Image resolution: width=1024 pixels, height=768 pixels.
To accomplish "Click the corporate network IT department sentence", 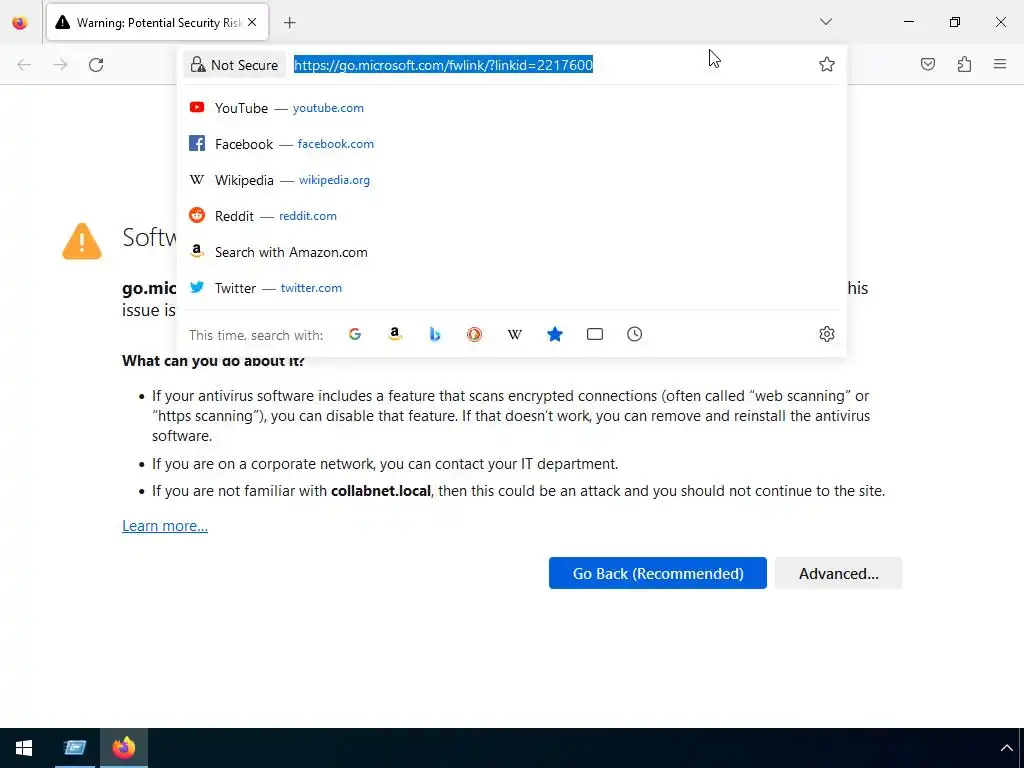I will click(385, 464).
